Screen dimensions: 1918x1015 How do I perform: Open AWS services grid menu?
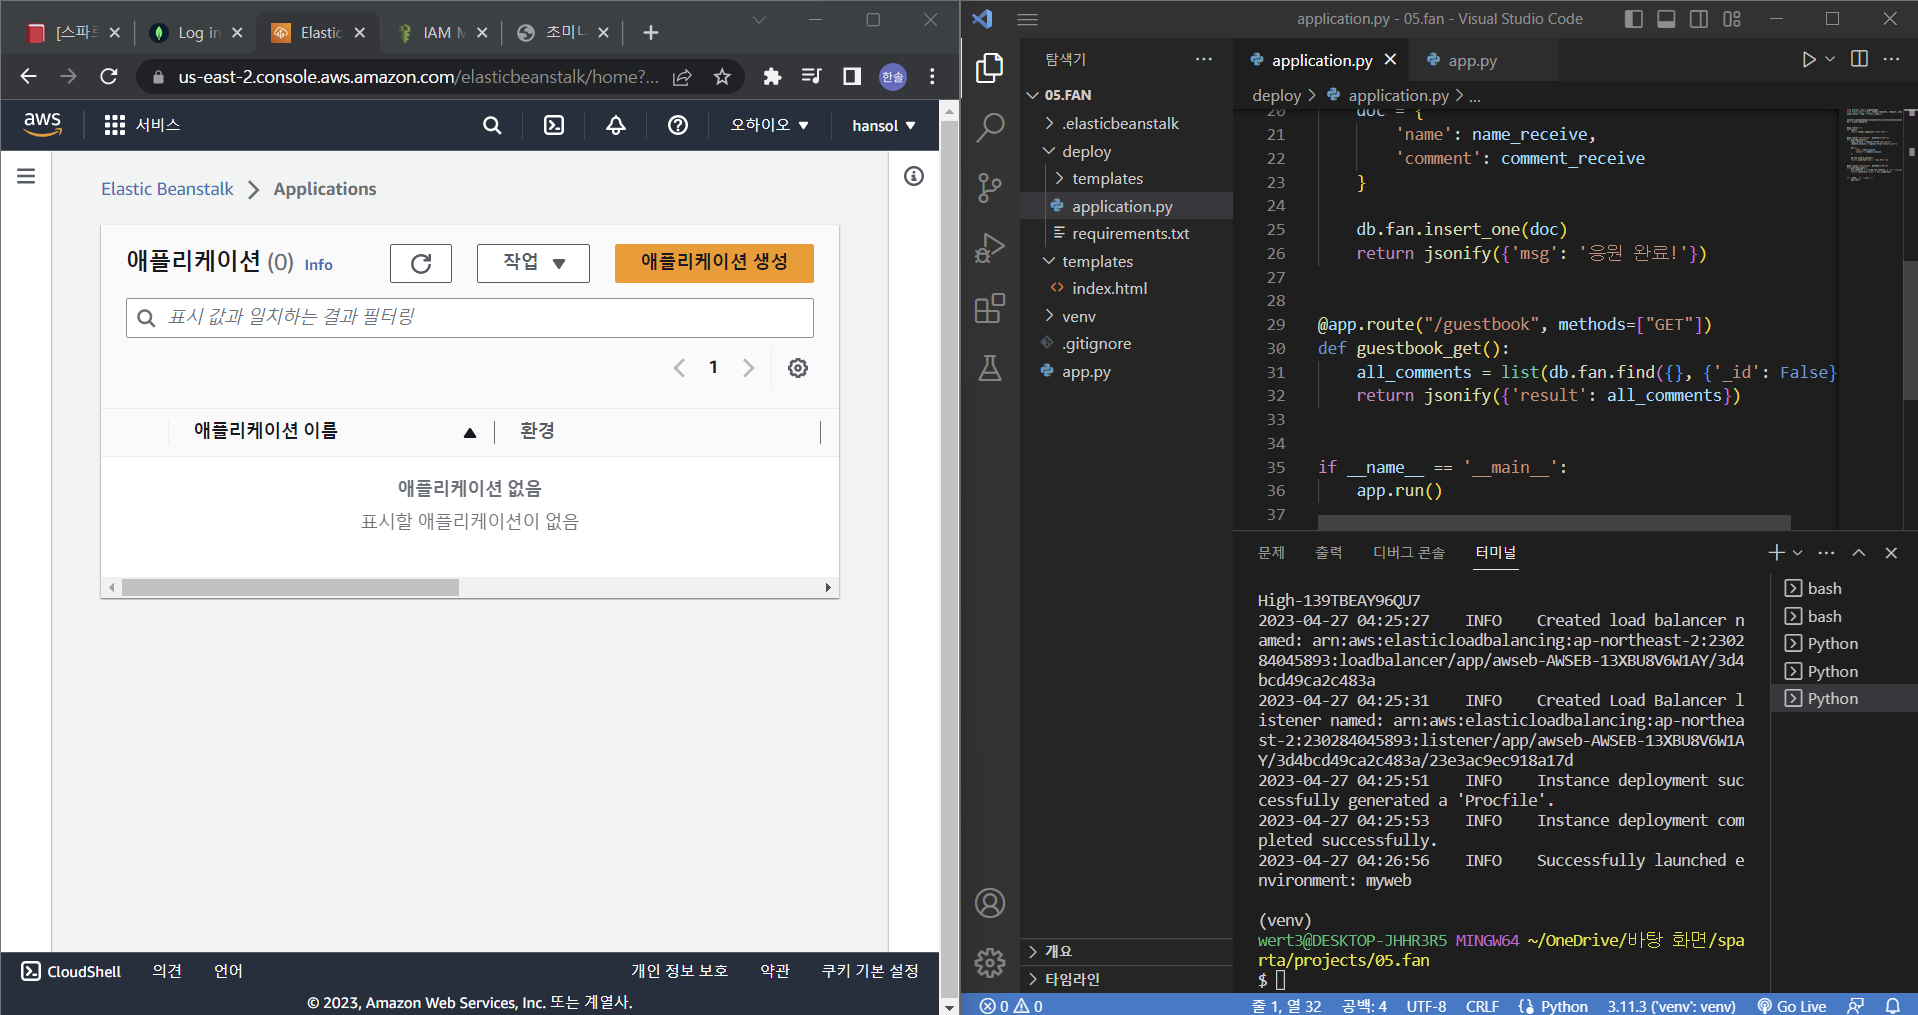point(115,125)
